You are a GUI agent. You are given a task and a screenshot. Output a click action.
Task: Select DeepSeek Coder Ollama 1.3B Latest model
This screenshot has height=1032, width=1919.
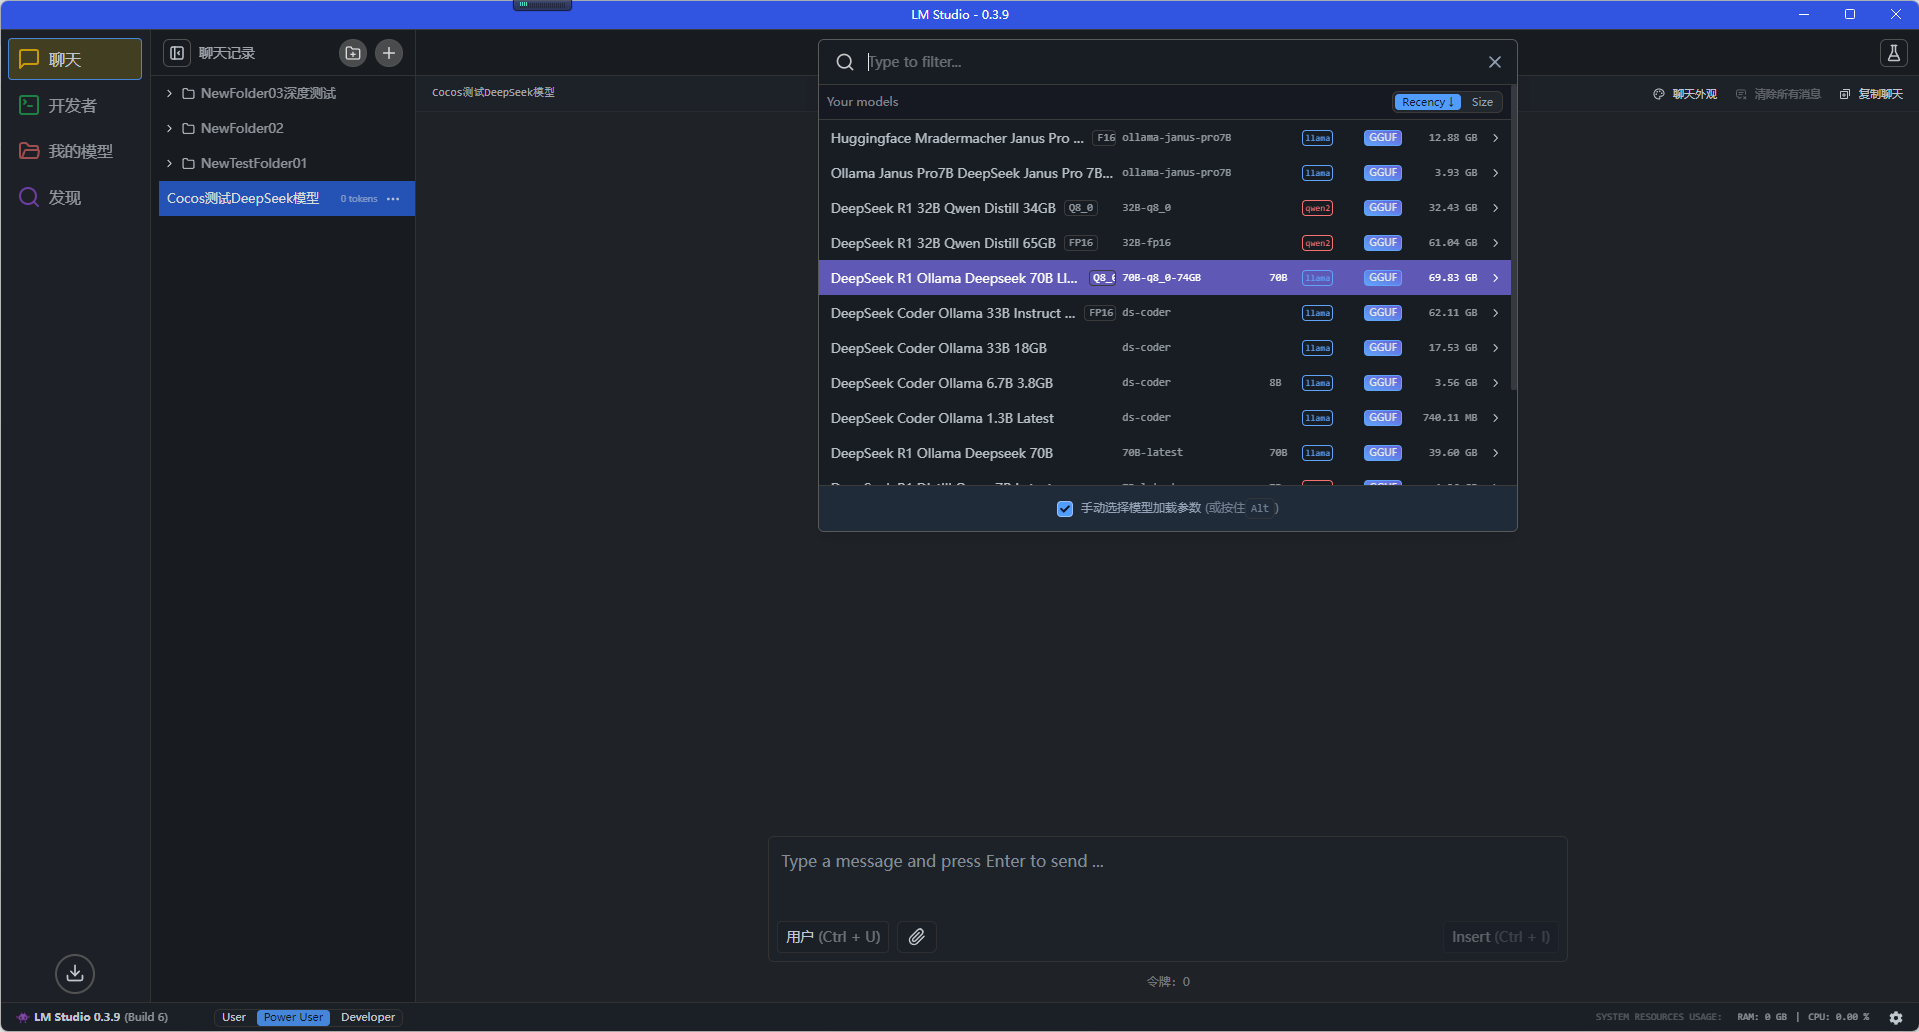pos(1164,418)
